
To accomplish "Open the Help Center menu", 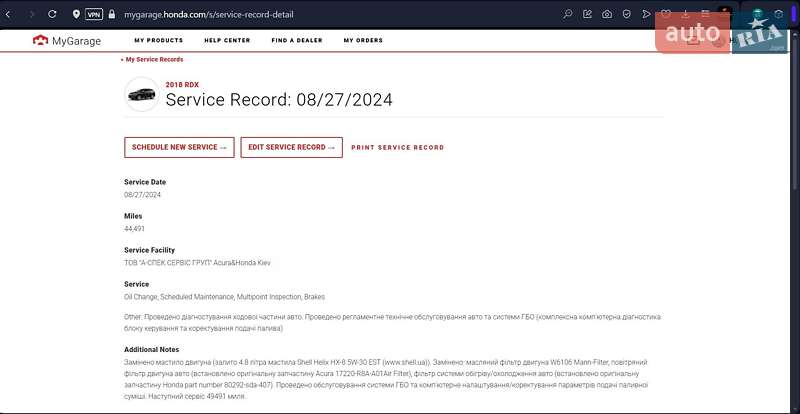I will 227,41.
